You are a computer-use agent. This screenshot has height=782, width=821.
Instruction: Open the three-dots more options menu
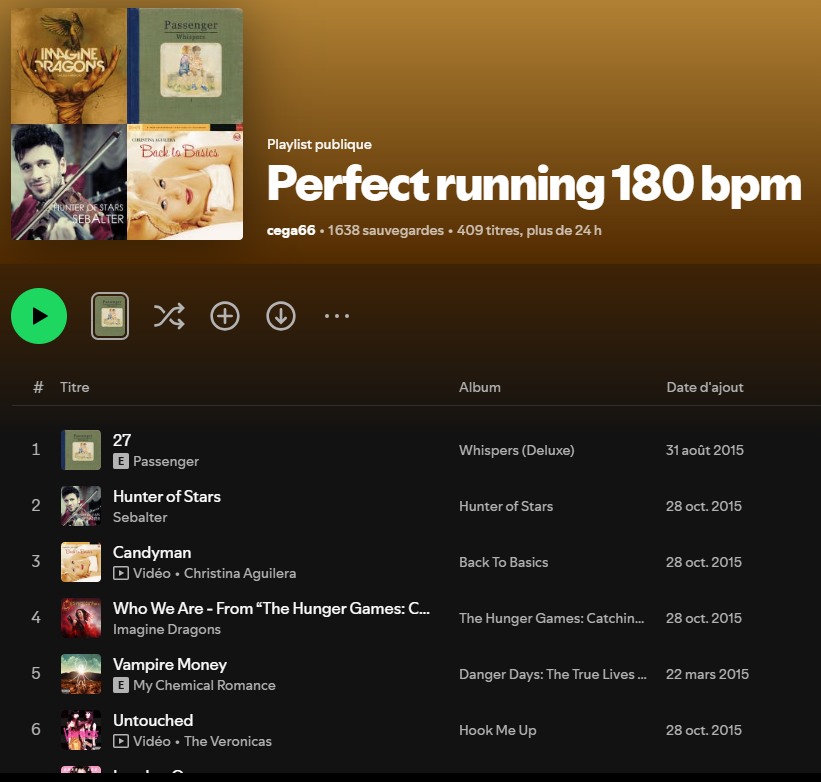(x=337, y=317)
